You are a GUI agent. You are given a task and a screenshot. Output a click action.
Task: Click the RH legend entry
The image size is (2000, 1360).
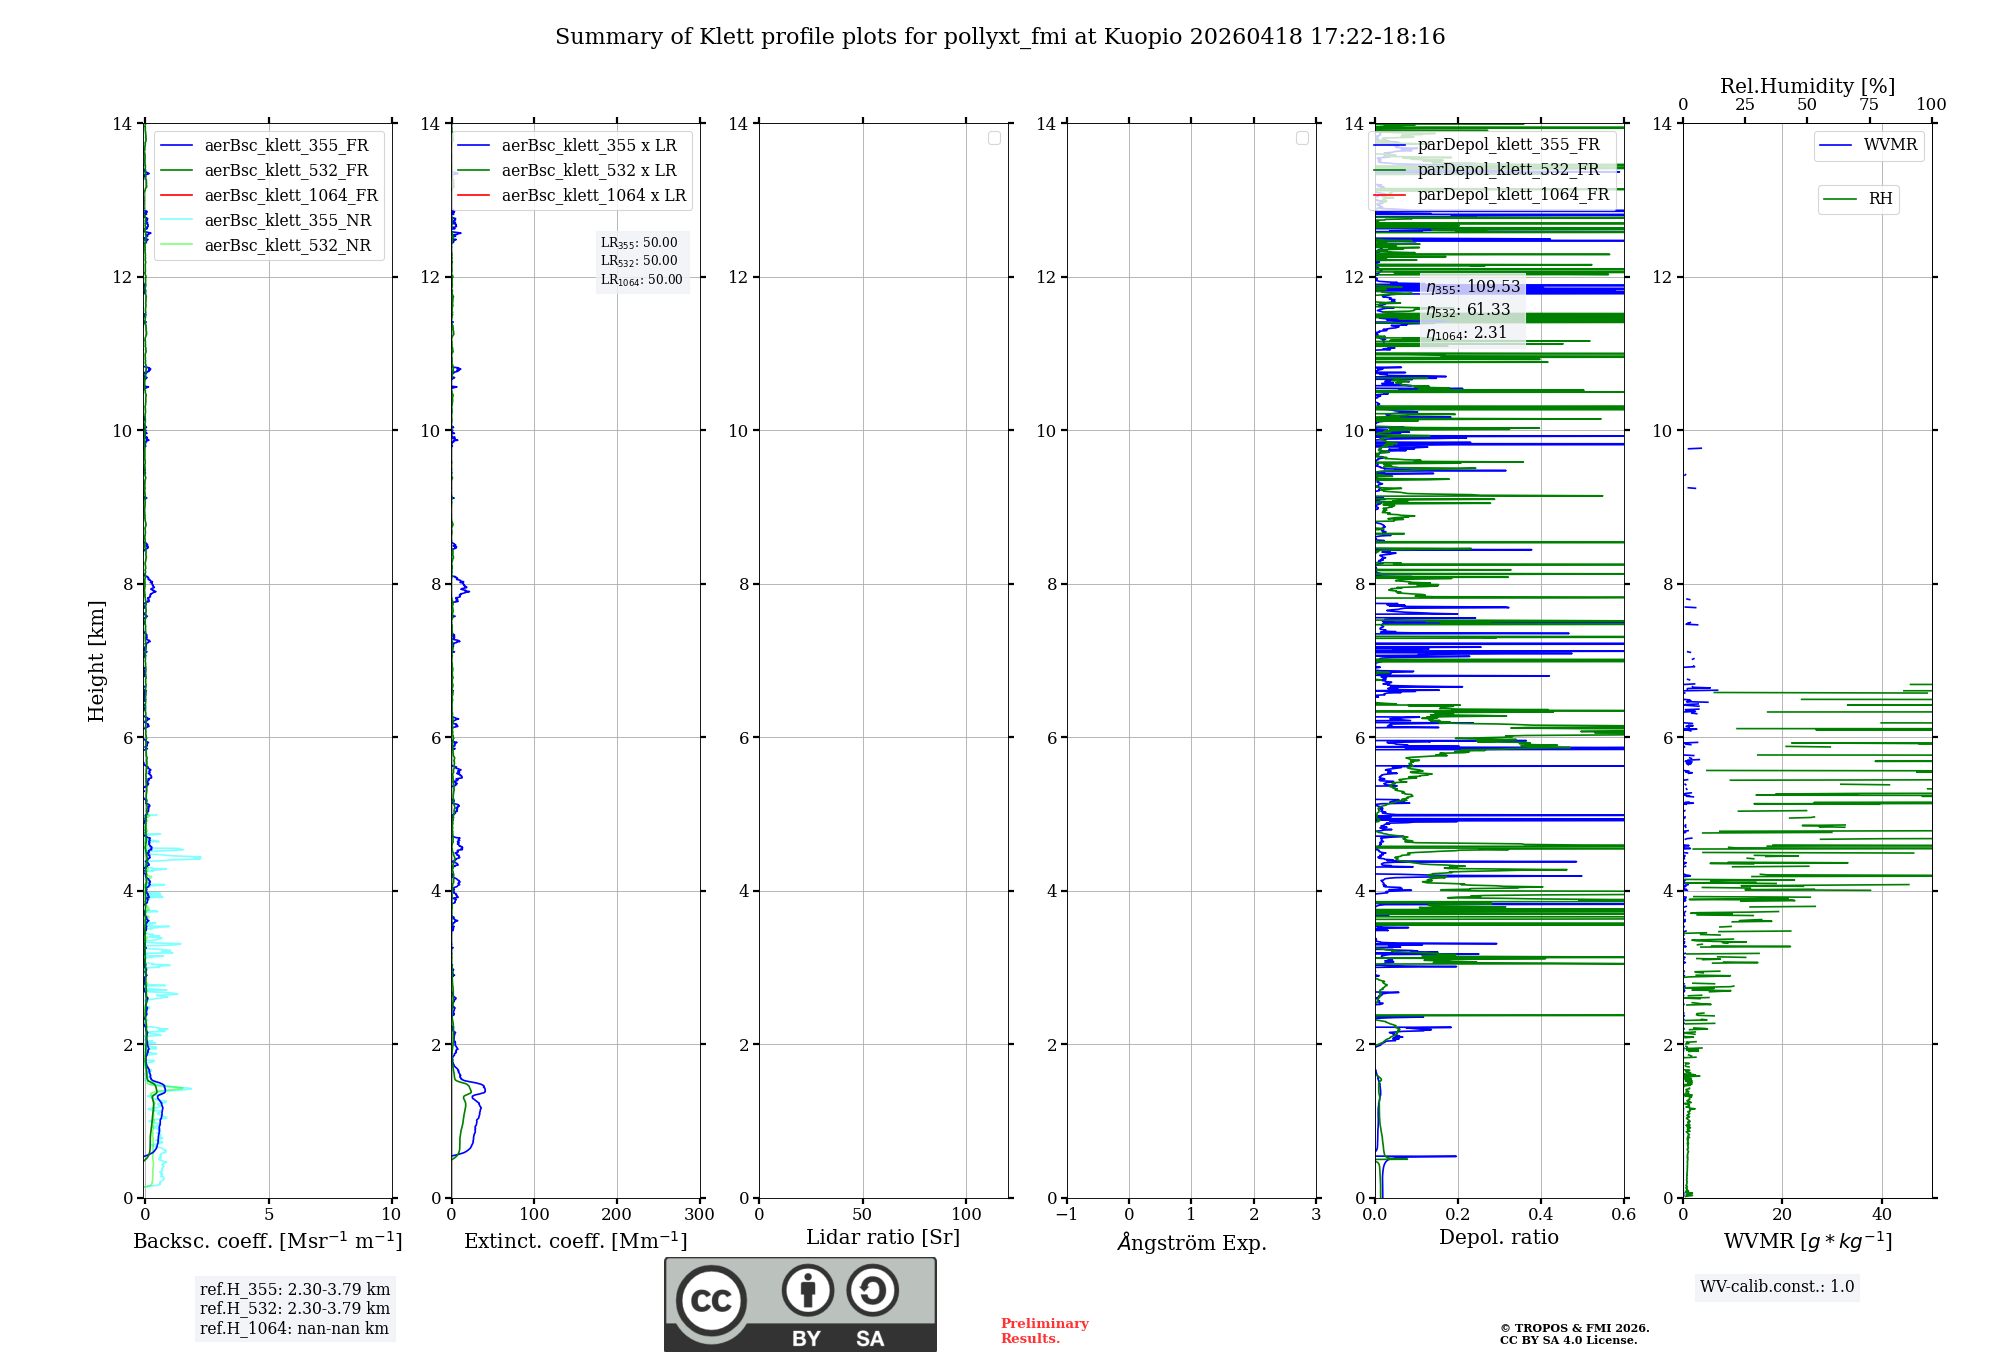coord(1879,199)
